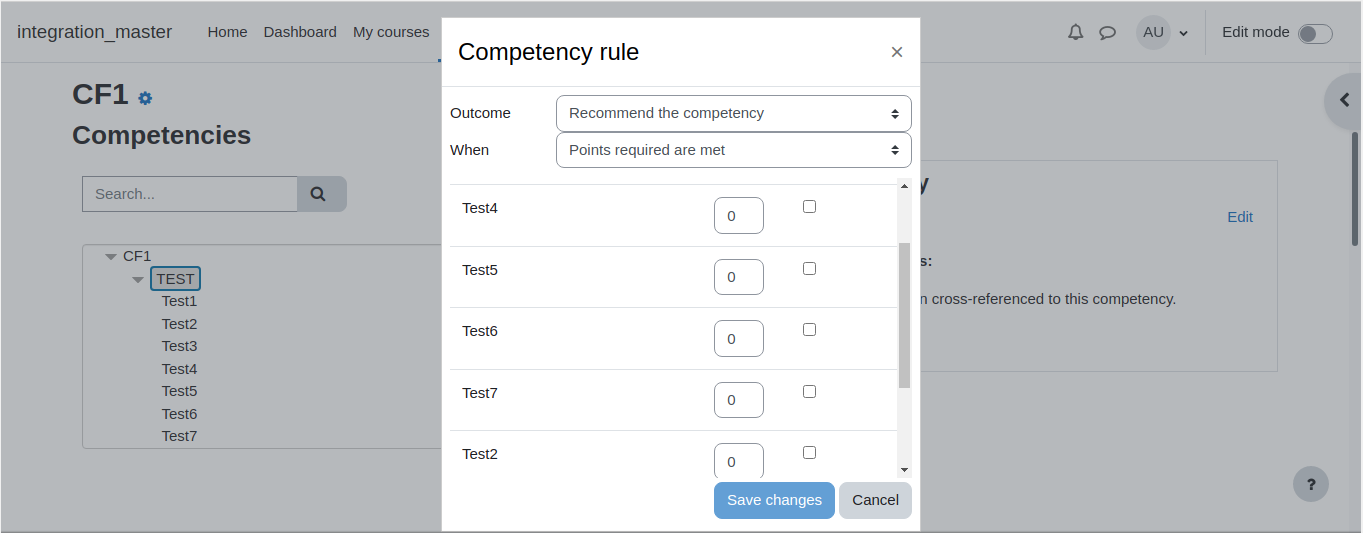Open My courses in navigation

(x=391, y=32)
